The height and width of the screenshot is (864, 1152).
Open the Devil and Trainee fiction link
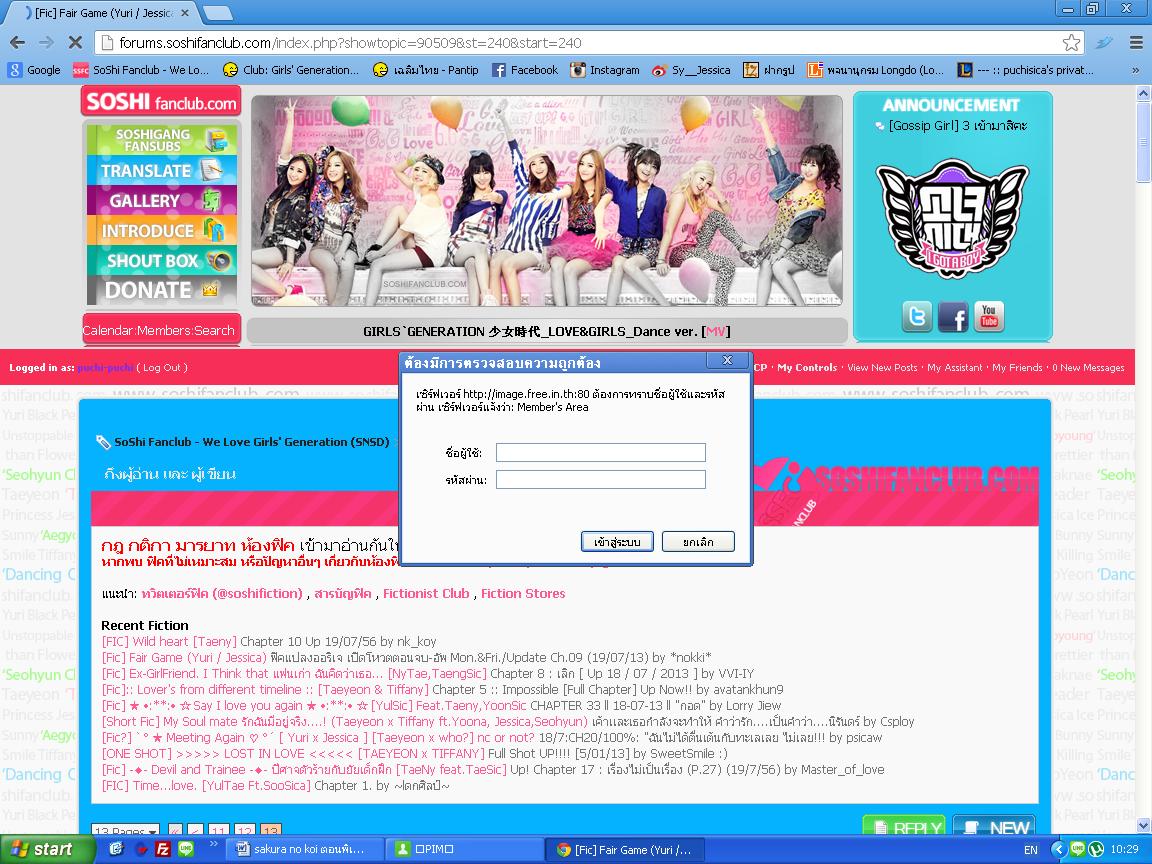304,770
